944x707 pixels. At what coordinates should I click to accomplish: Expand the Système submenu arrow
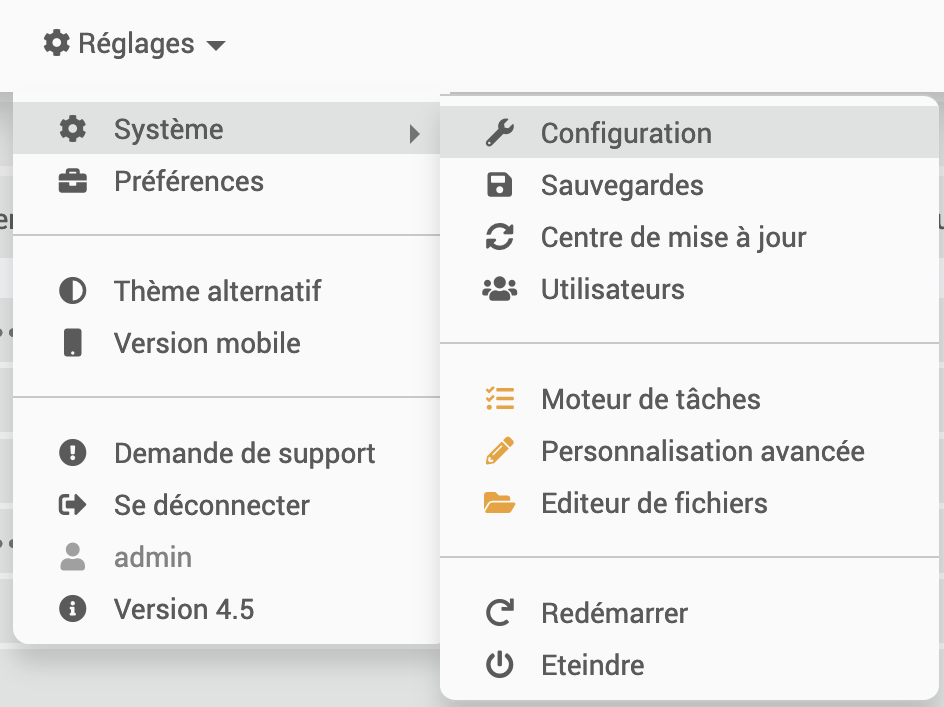[415, 133]
